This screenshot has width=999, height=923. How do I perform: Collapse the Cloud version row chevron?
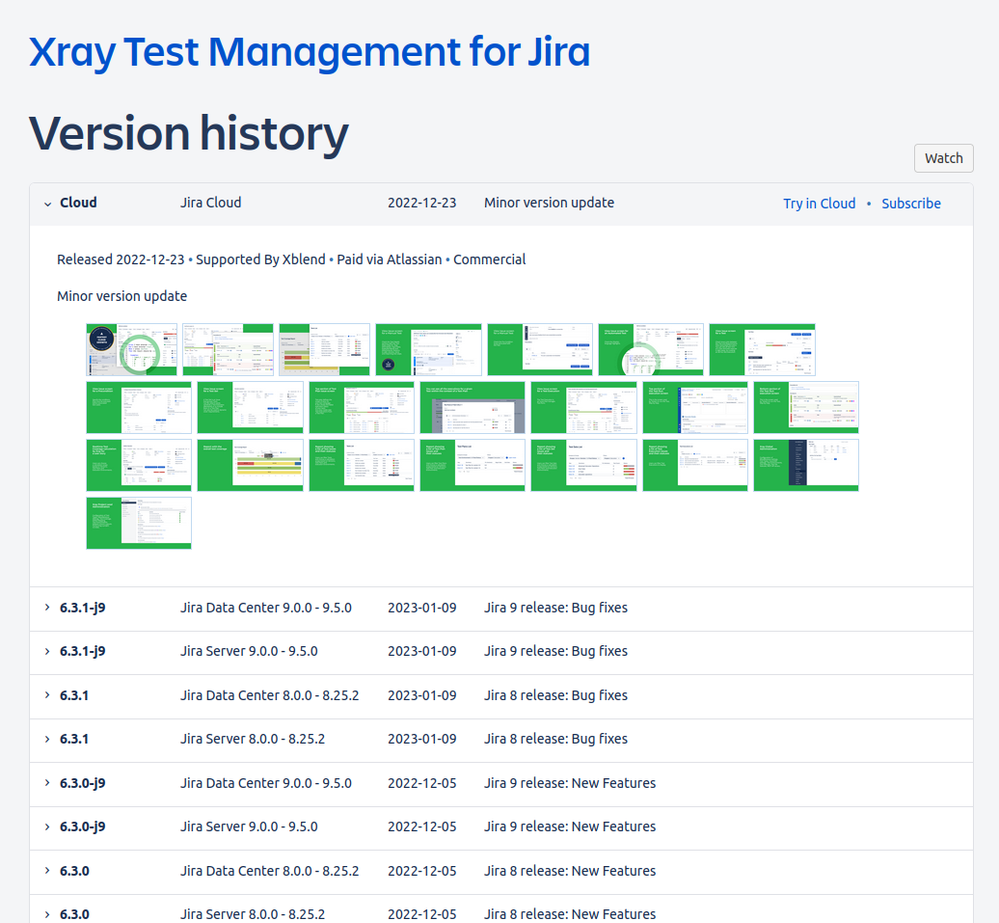47,204
